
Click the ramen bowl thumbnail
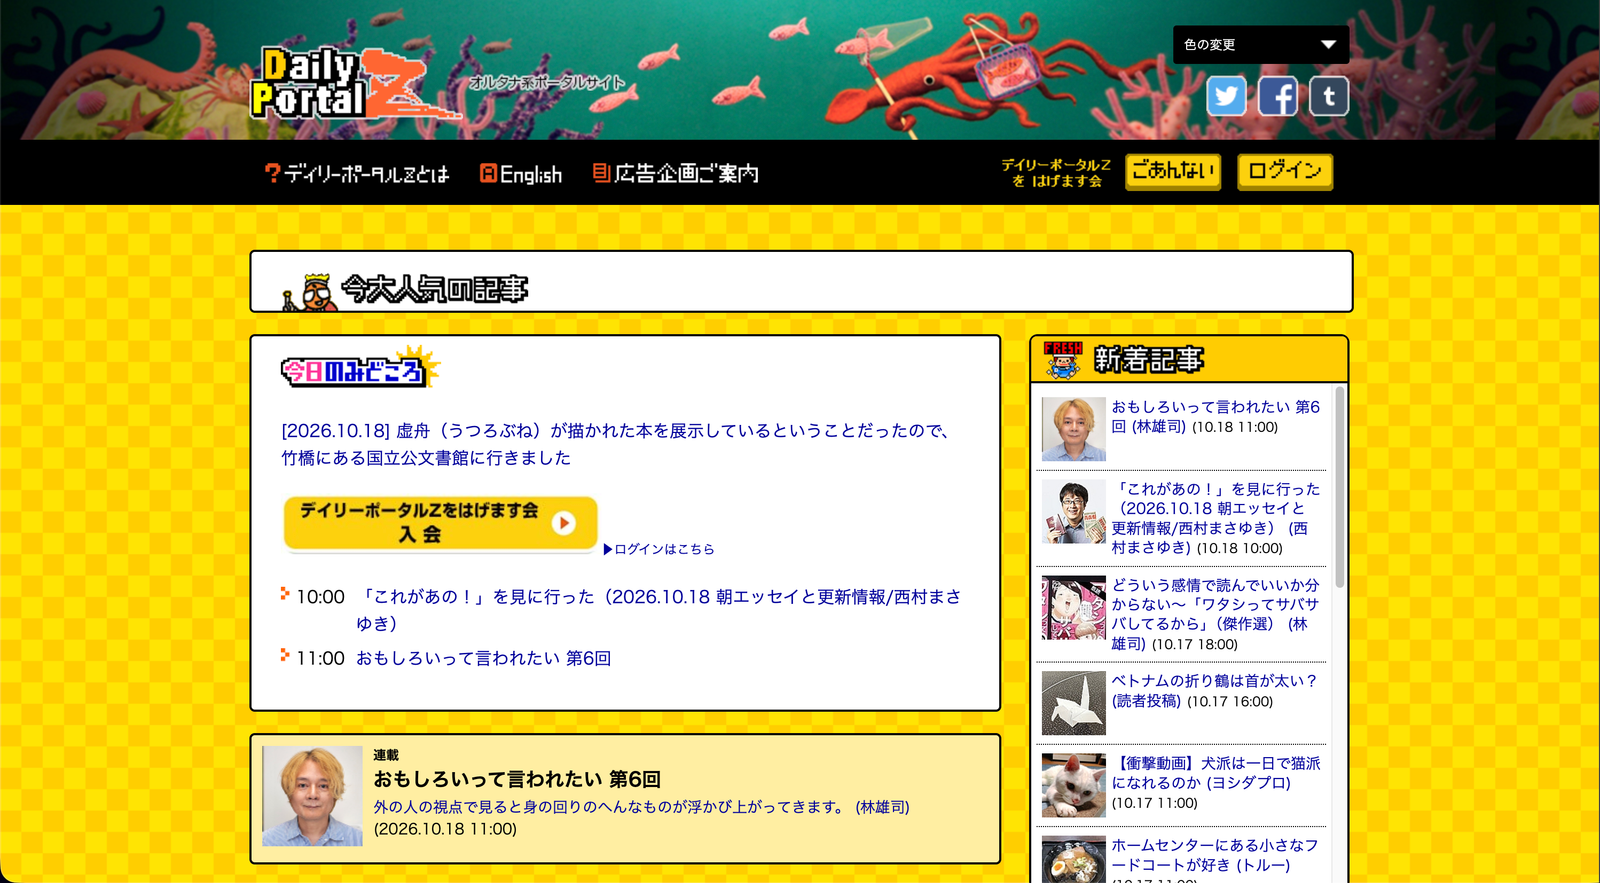[x=1074, y=860]
